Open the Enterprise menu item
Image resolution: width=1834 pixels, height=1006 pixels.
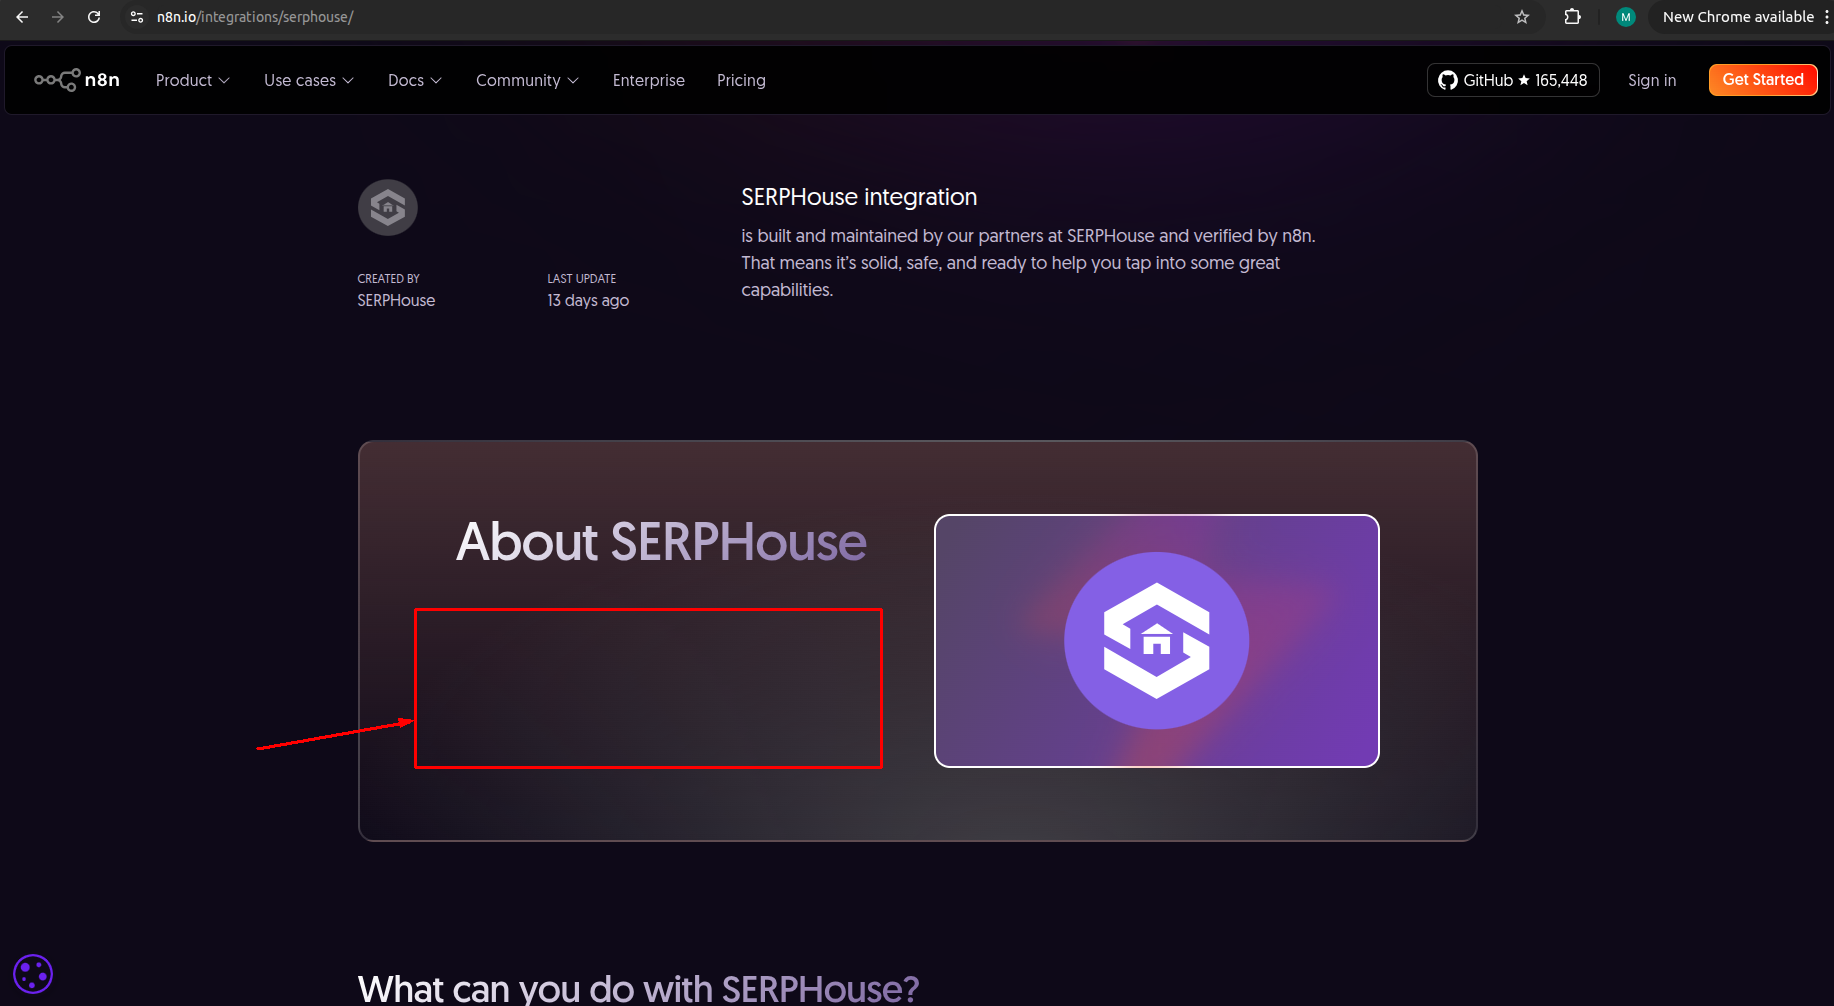click(x=649, y=80)
